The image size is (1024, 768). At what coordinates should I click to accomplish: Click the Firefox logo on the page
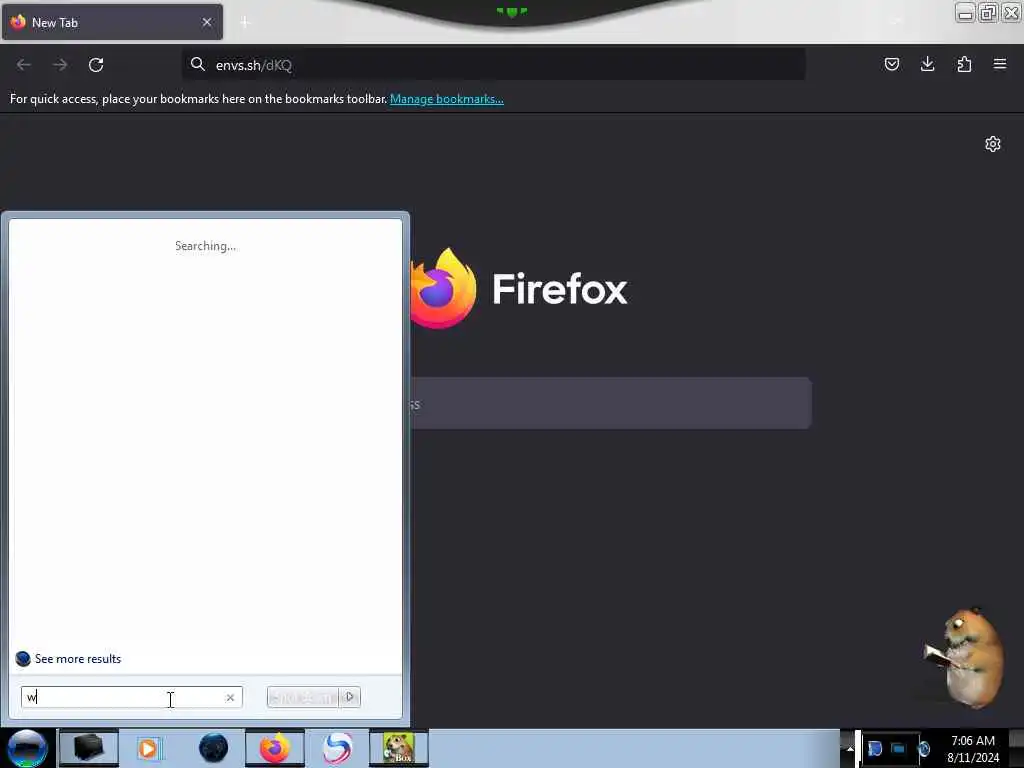(443, 288)
